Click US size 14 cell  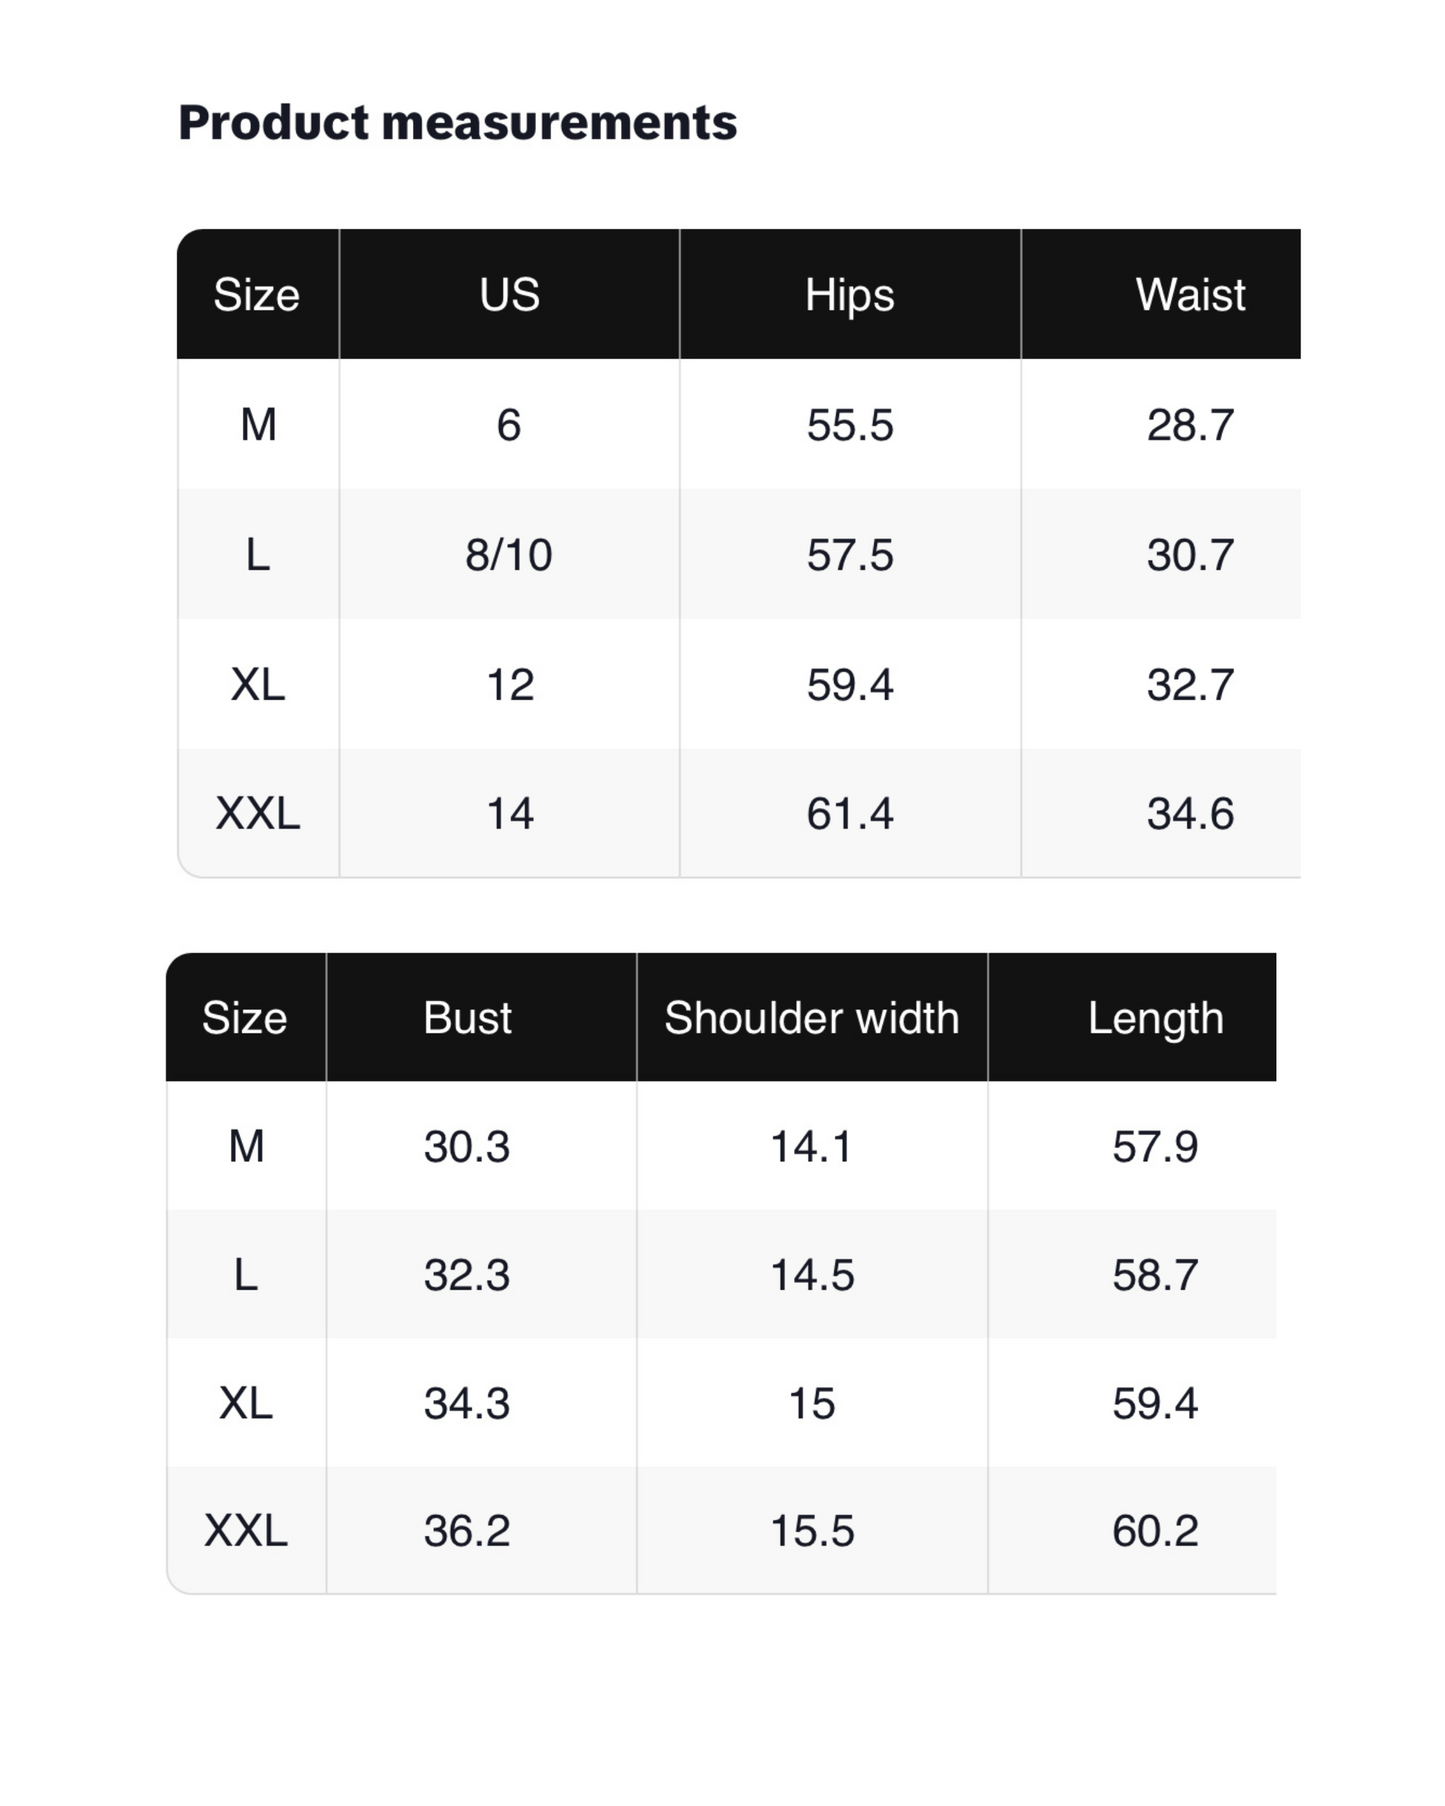click(x=509, y=813)
